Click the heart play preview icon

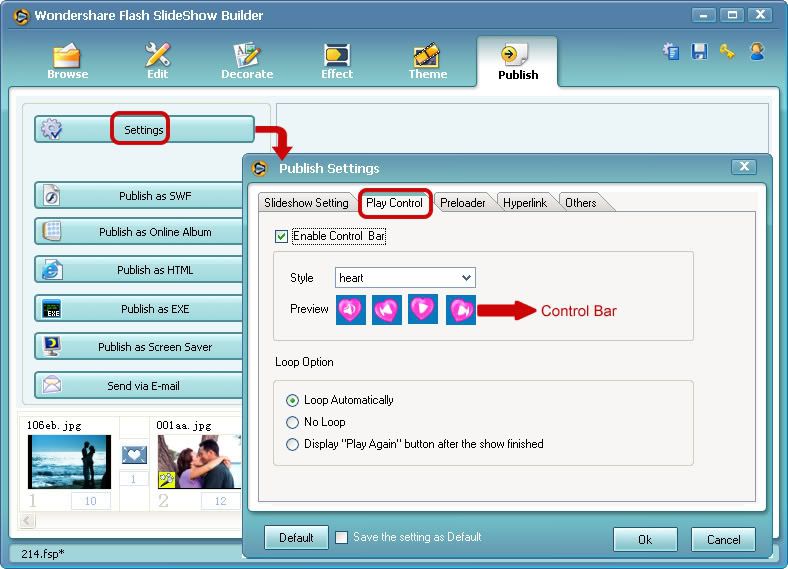(x=423, y=310)
